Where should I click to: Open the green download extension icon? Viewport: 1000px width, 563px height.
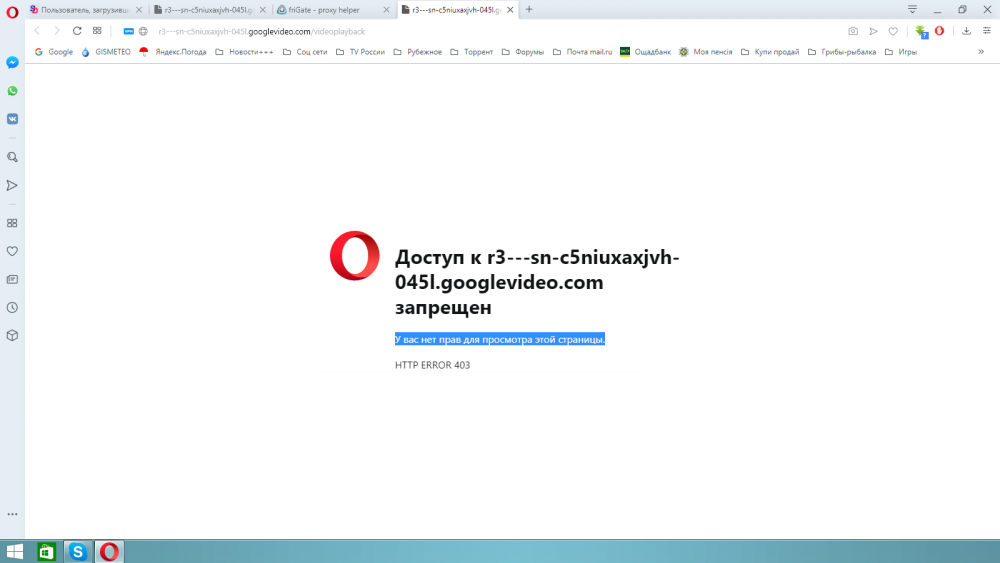[x=921, y=31]
